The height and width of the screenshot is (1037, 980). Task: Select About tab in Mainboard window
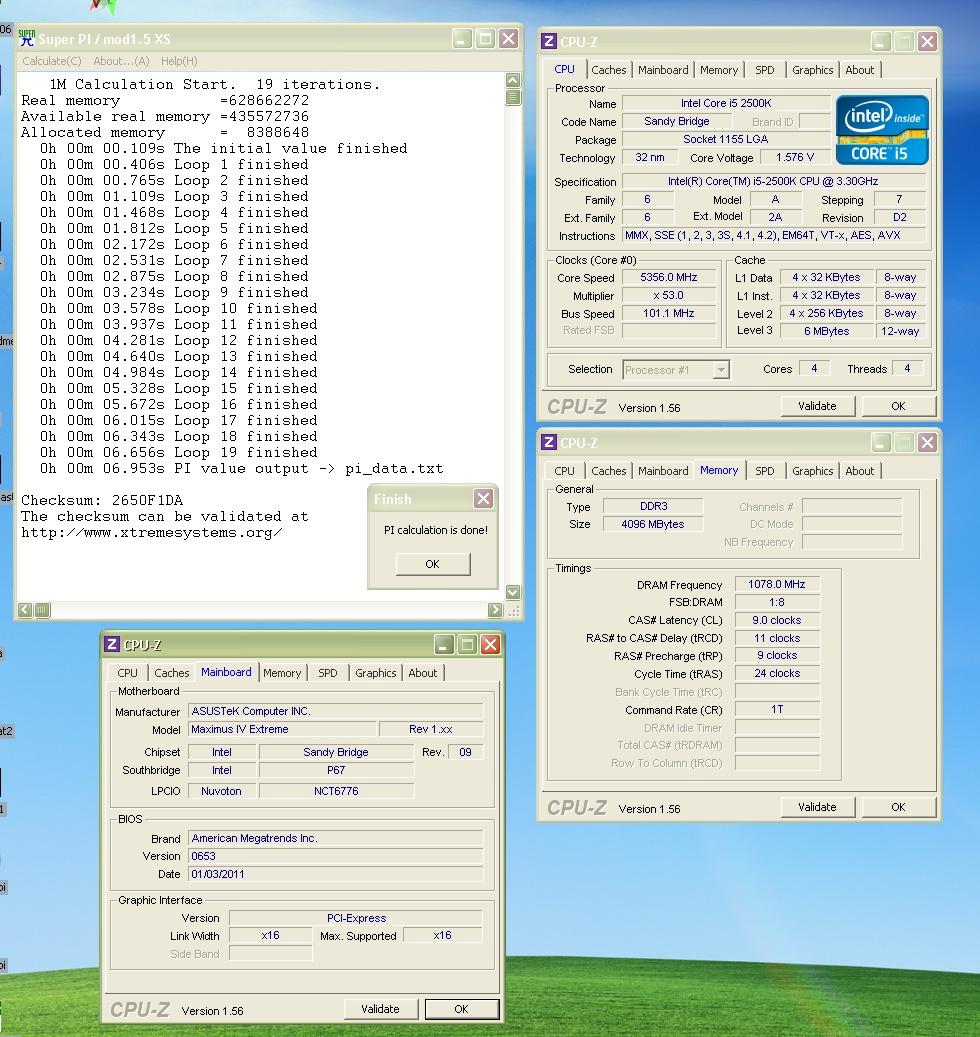pos(423,673)
